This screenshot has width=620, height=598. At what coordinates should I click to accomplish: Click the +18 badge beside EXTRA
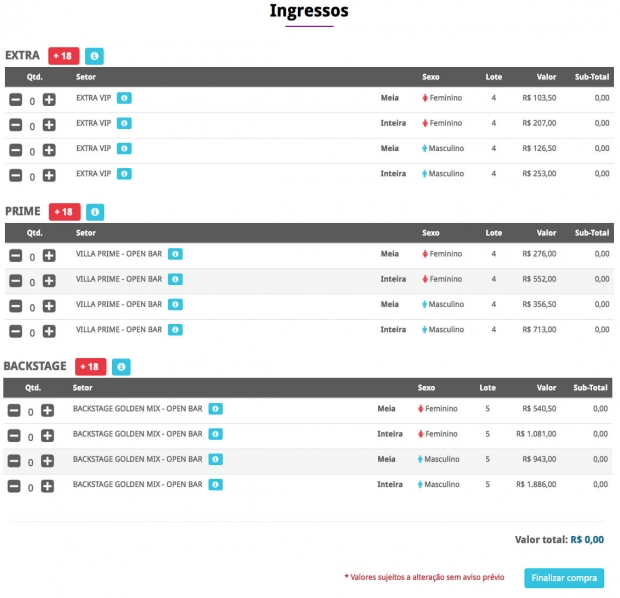pyautogui.click(x=63, y=56)
